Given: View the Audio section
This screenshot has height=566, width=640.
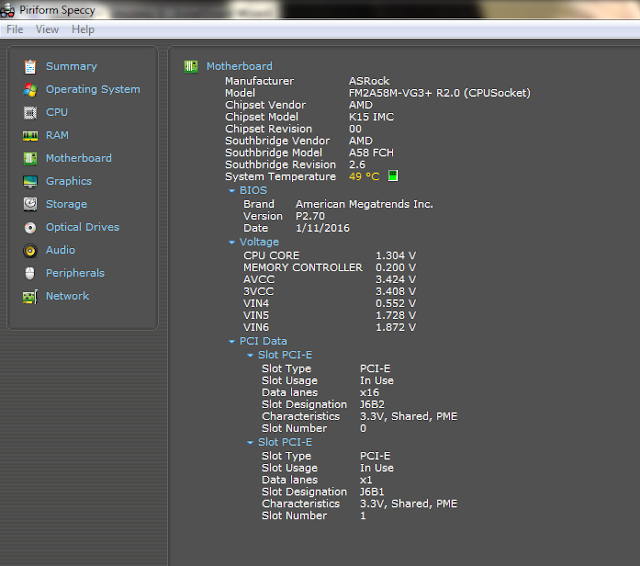Looking at the screenshot, I should click(x=60, y=250).
